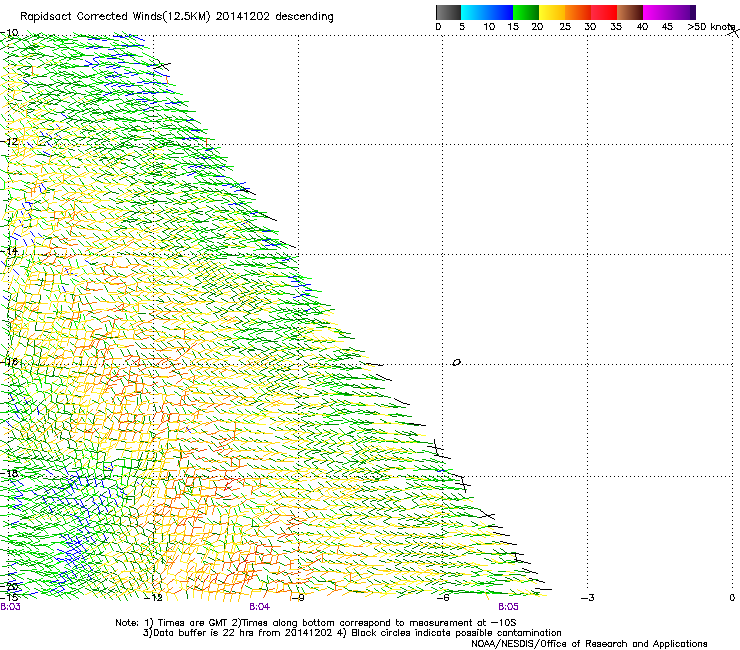Select the latitude label '-18' on left axis

(9, 473)
